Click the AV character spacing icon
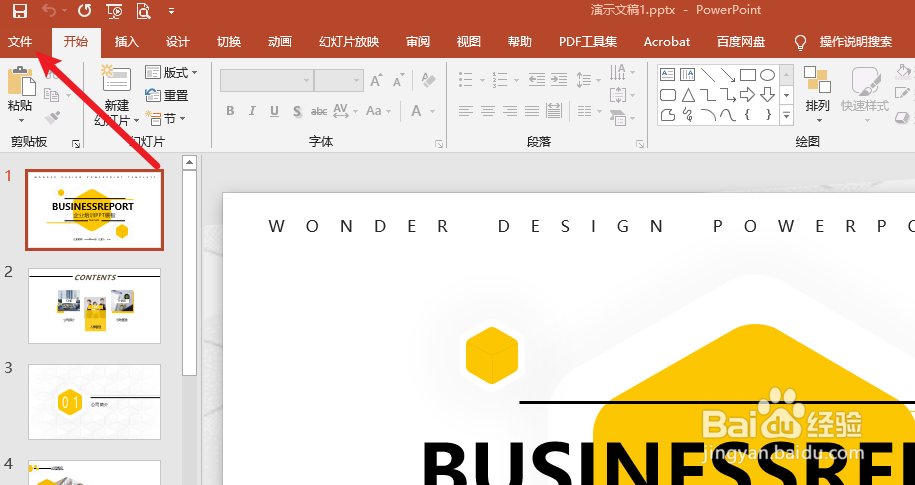The height and width of the screenshot is (485, 915). click(x=341, y=111)
